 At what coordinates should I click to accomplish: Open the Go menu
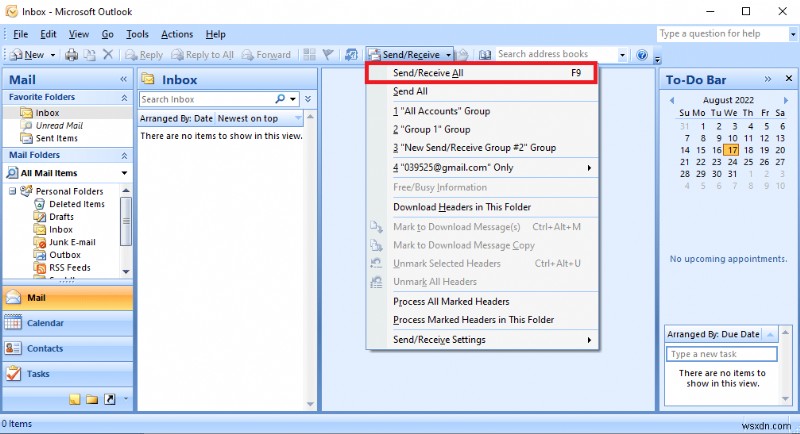(107, 34)
